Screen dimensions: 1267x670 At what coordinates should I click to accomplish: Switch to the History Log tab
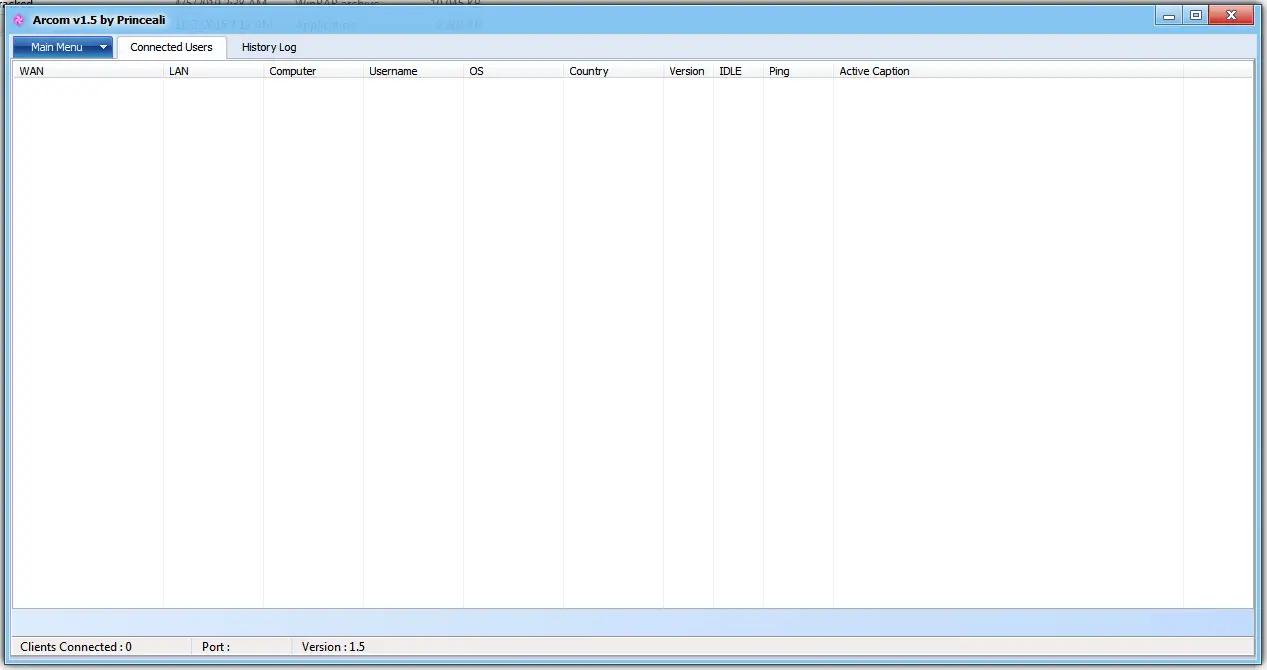(269, 47)
